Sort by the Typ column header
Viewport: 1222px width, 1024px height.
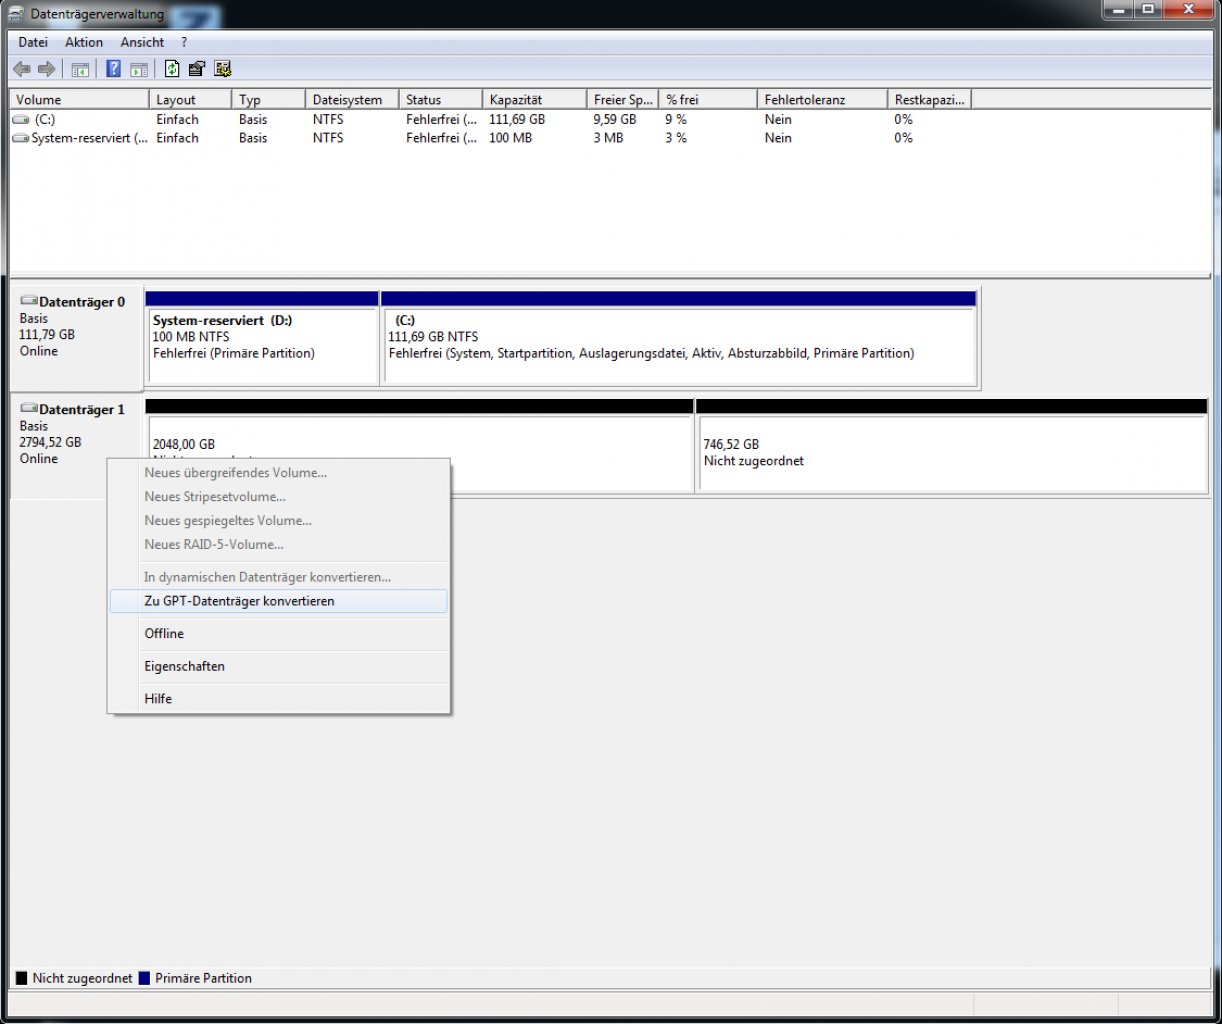(x=268, y=99)
